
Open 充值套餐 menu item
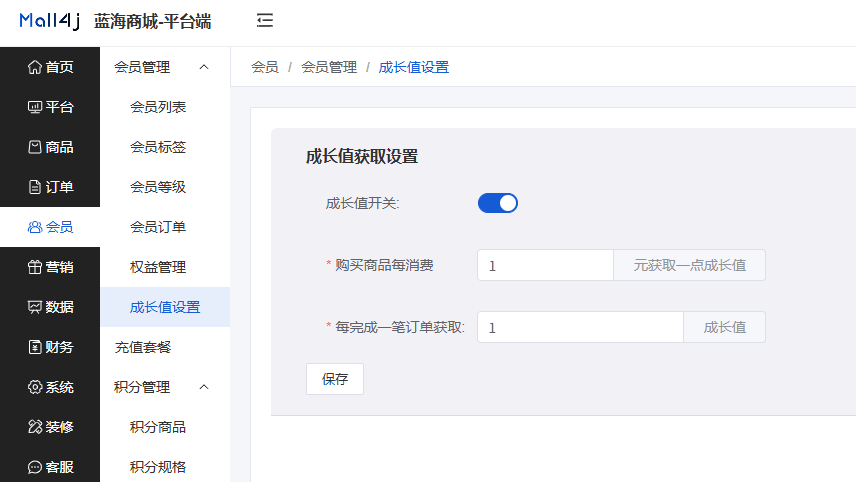165,347
